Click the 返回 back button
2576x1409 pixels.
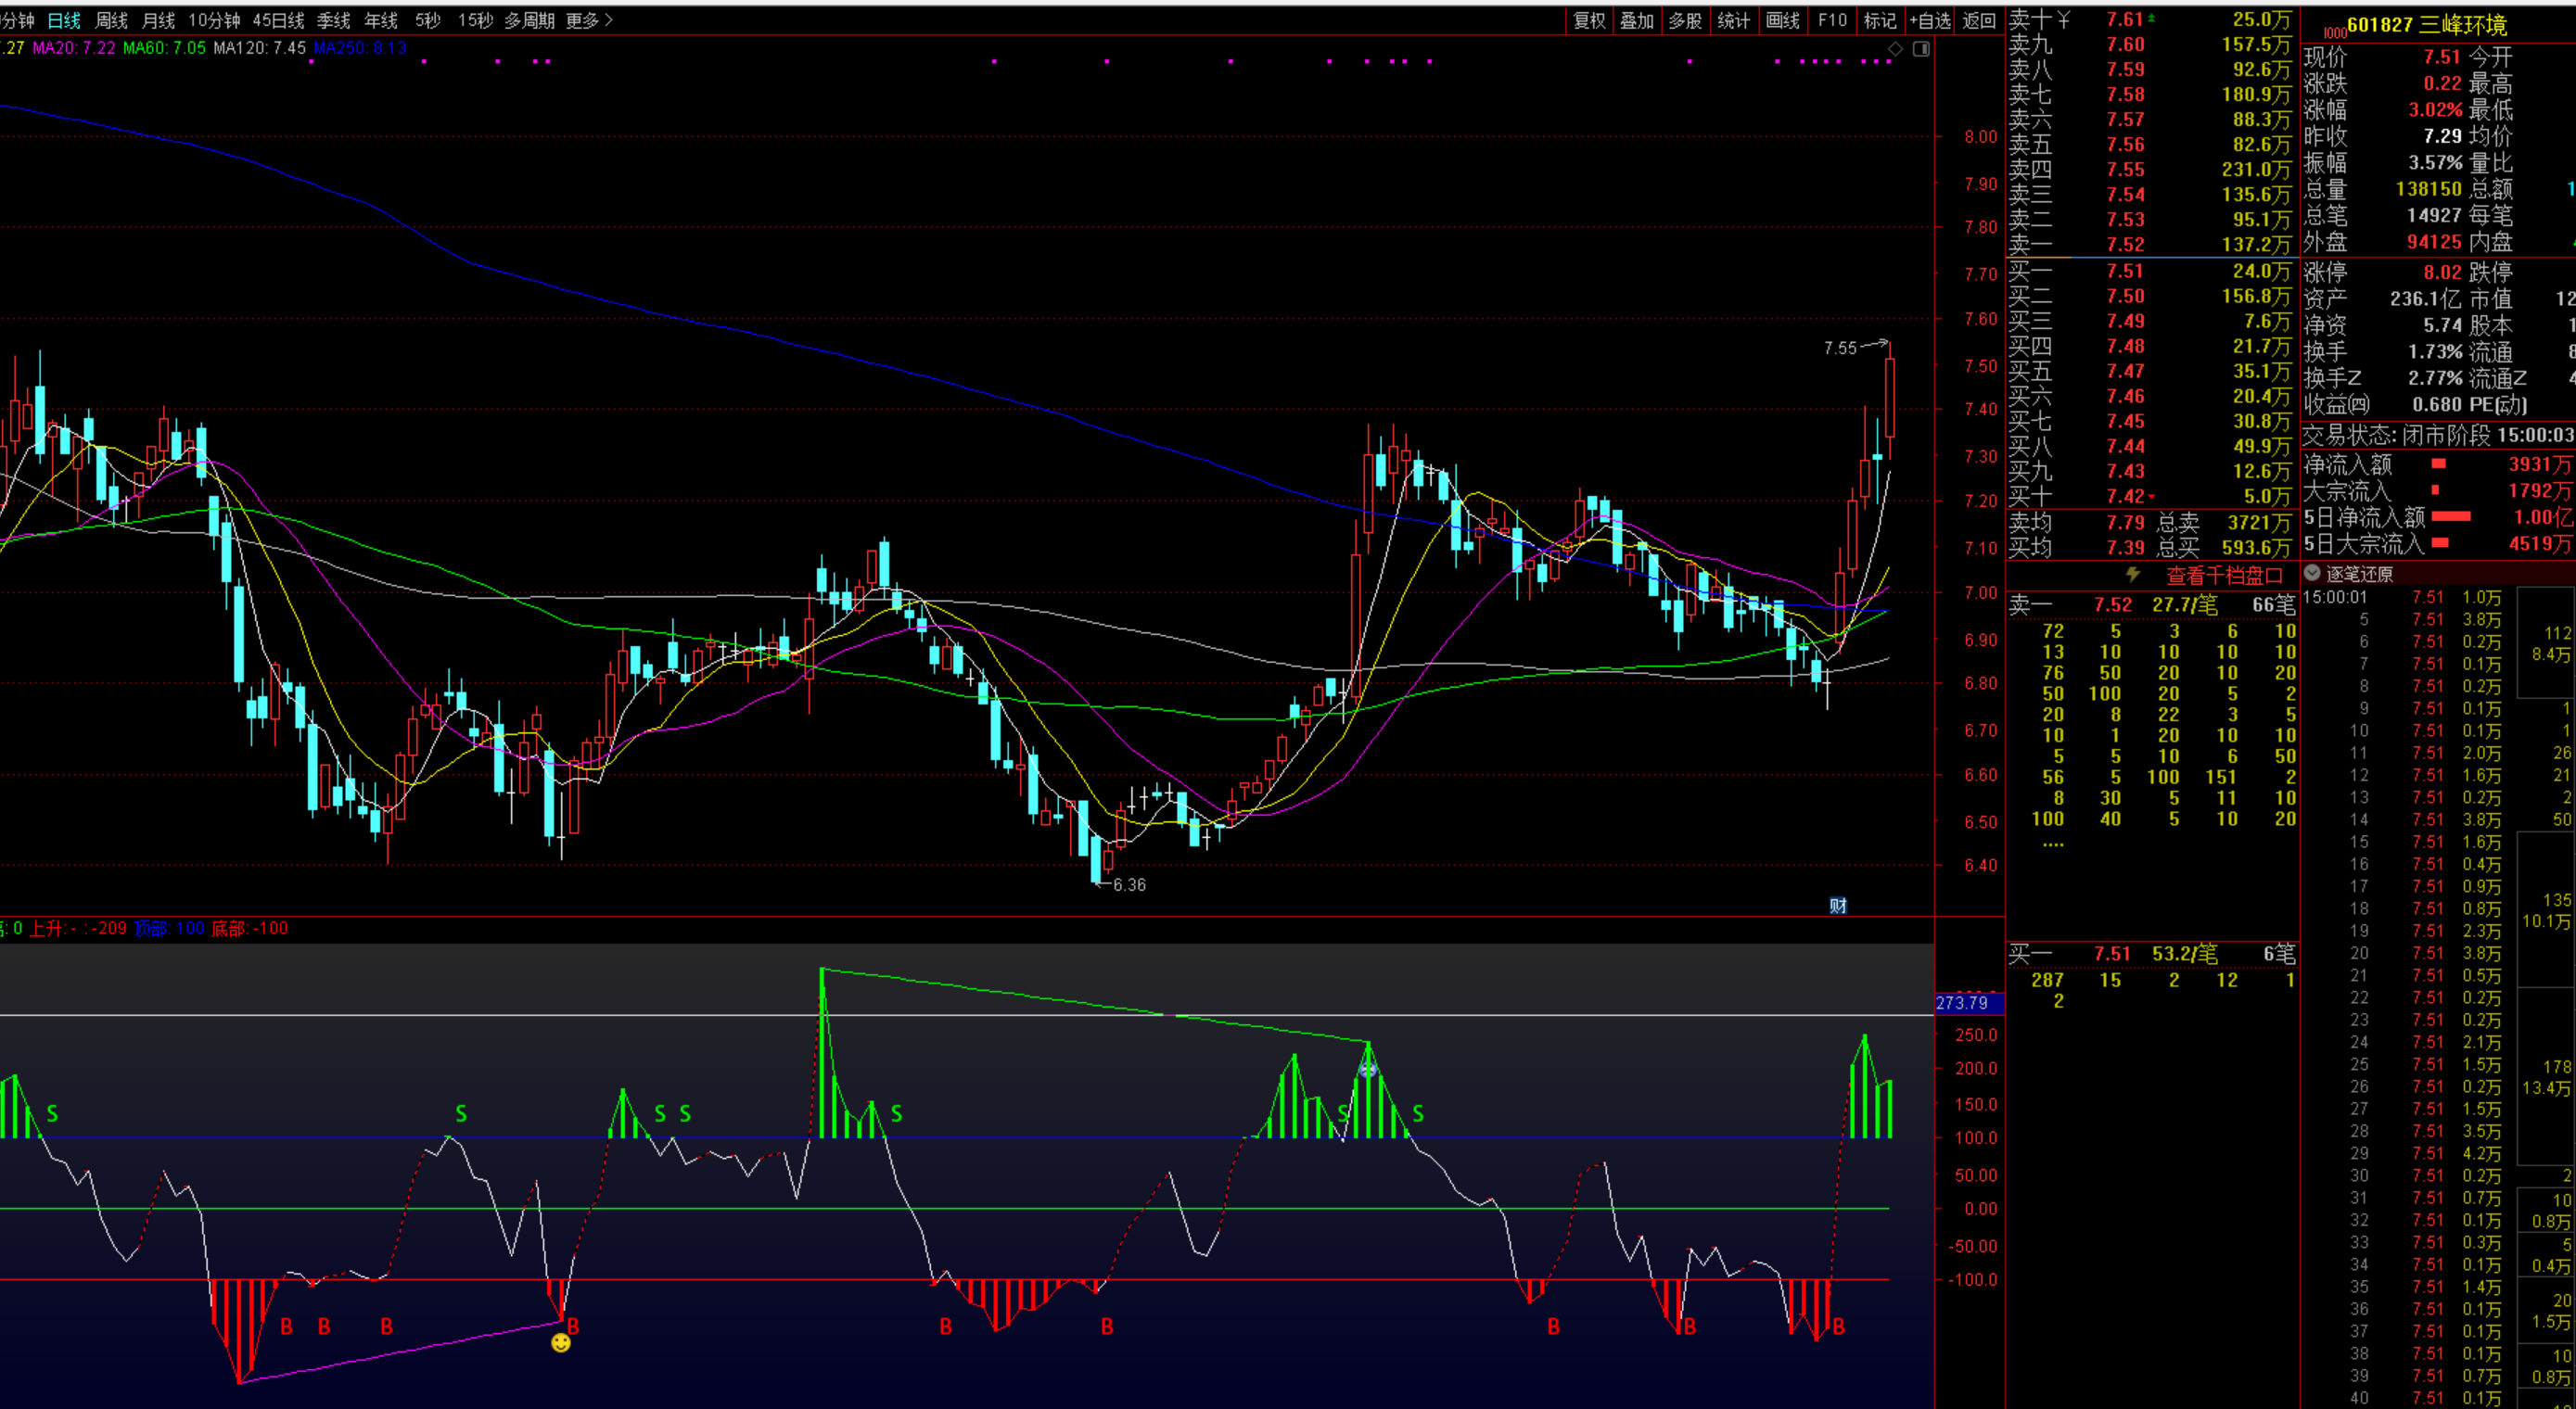click(x=1979, y=20)
